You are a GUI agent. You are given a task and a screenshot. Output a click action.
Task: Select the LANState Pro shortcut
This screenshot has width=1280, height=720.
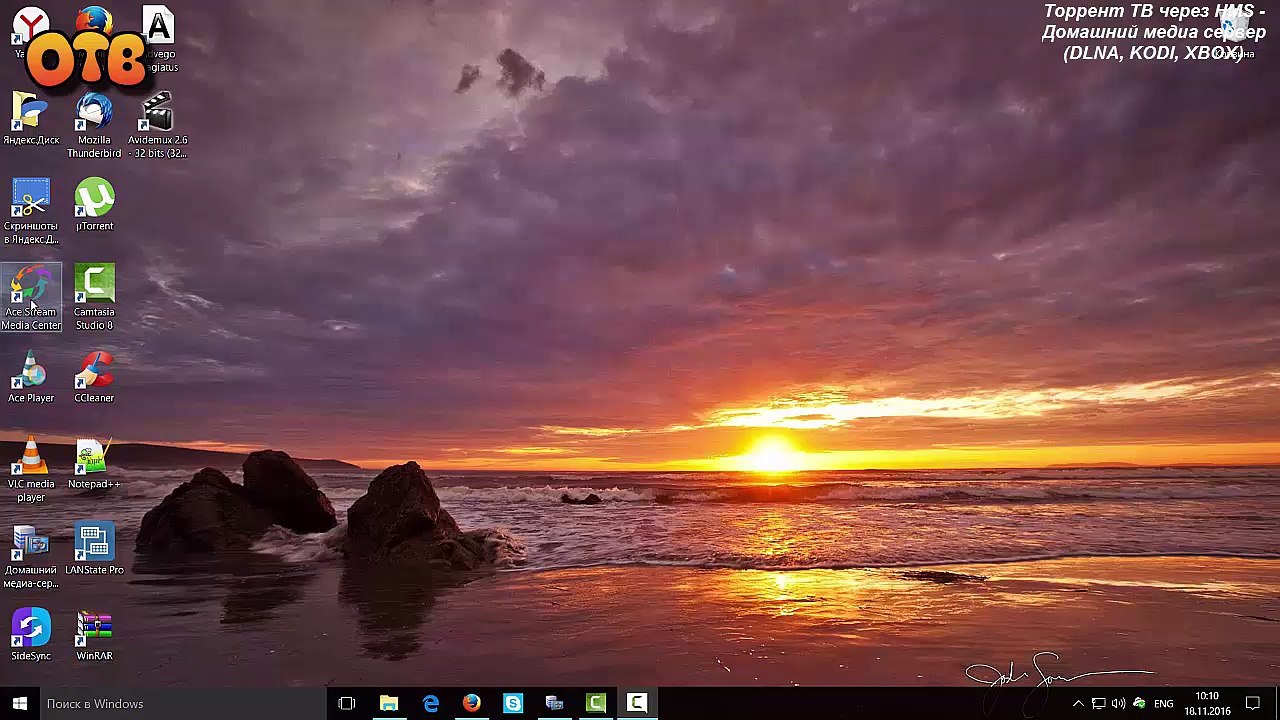pyautogui.click(x=94, y=550)
